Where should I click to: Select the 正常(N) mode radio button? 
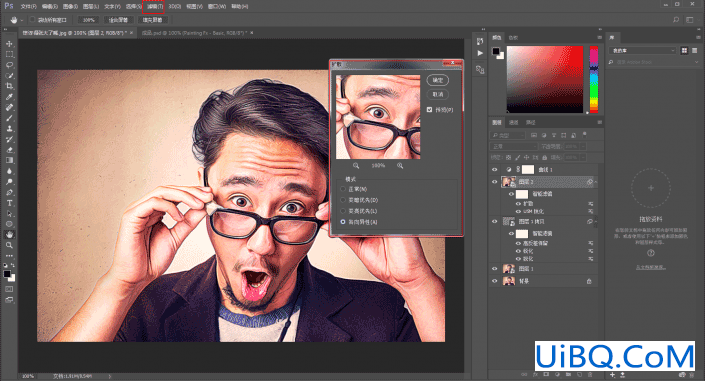(x=343, y=189)
